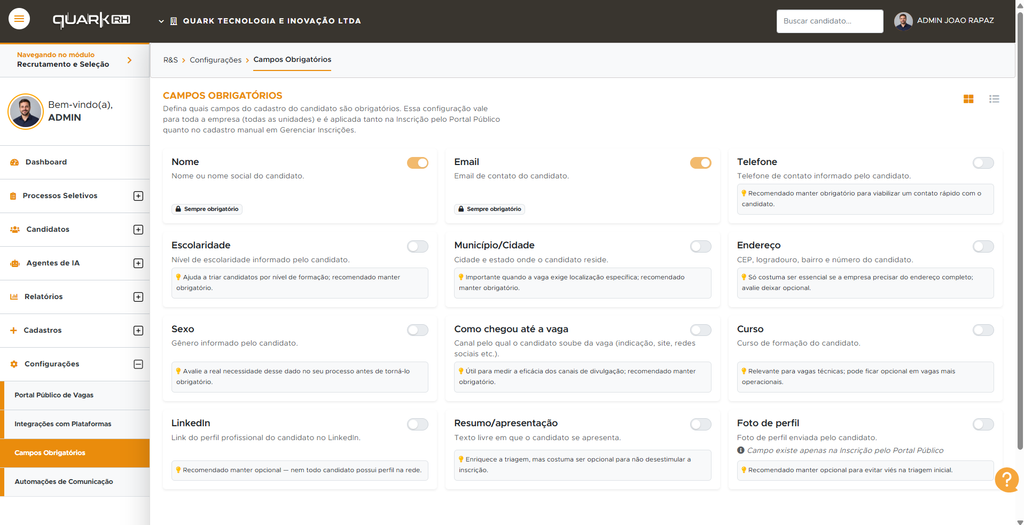Screen dimensions: 1024x525
Task: Enable the Como chegou até a vaga toggle
Action: [x=701, y=330]
